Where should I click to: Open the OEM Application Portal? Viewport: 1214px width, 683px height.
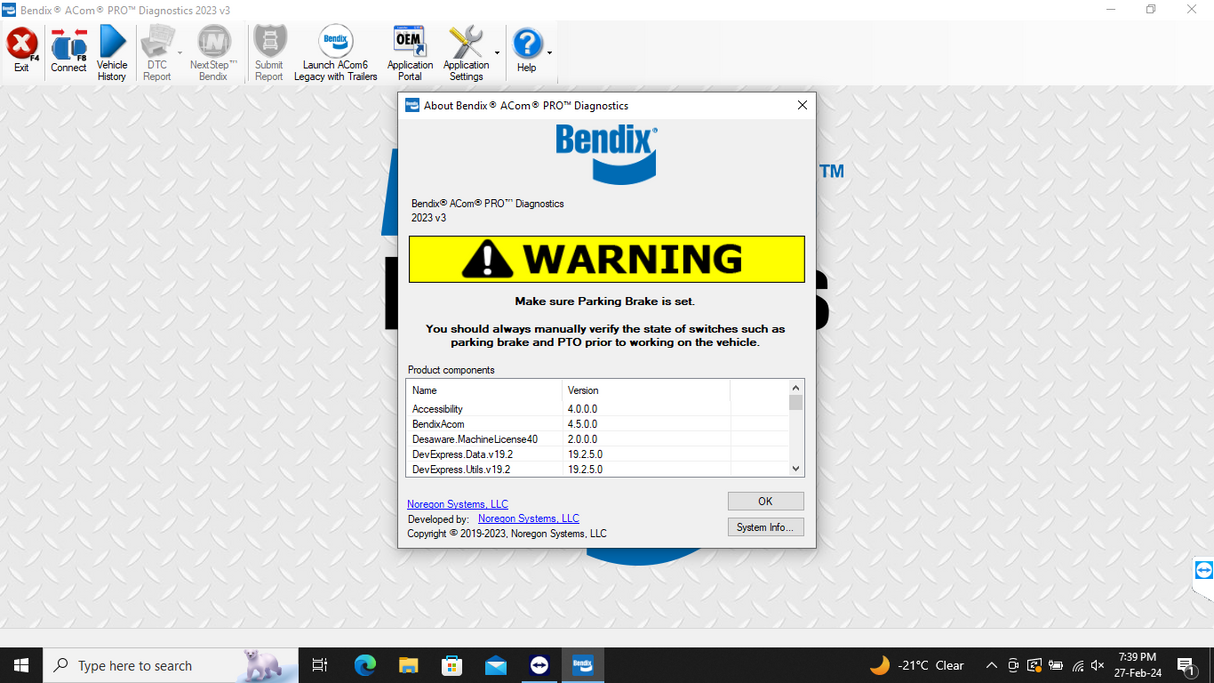(409, 50)
